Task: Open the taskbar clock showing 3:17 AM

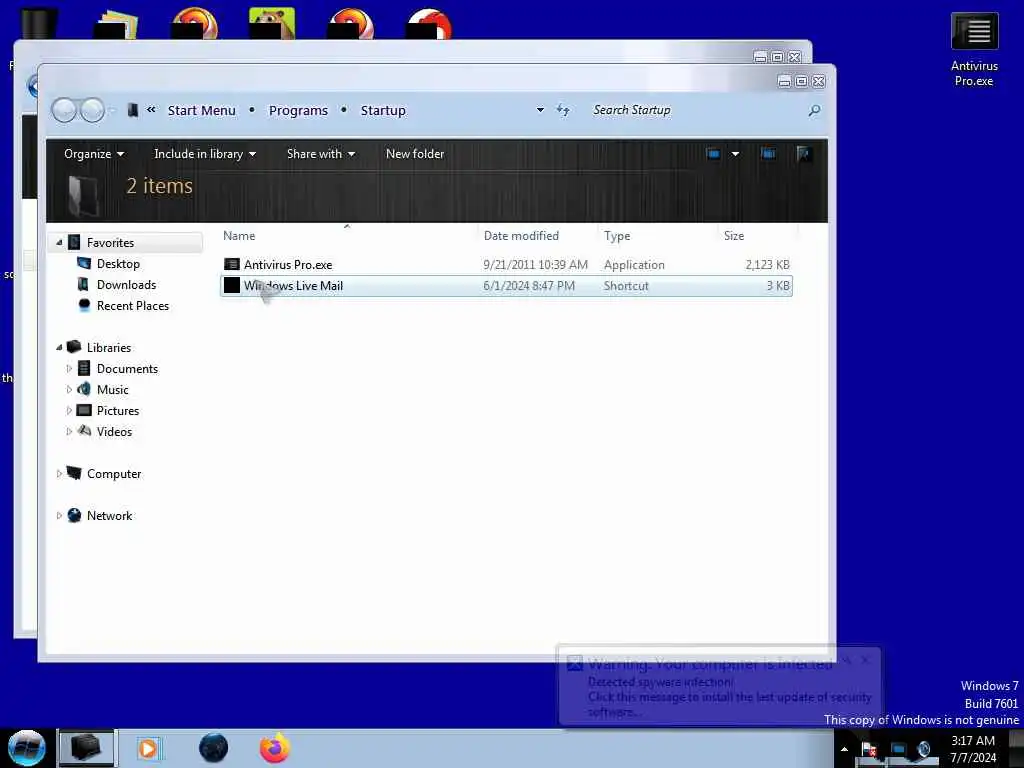Action: [x=973, y=749]
